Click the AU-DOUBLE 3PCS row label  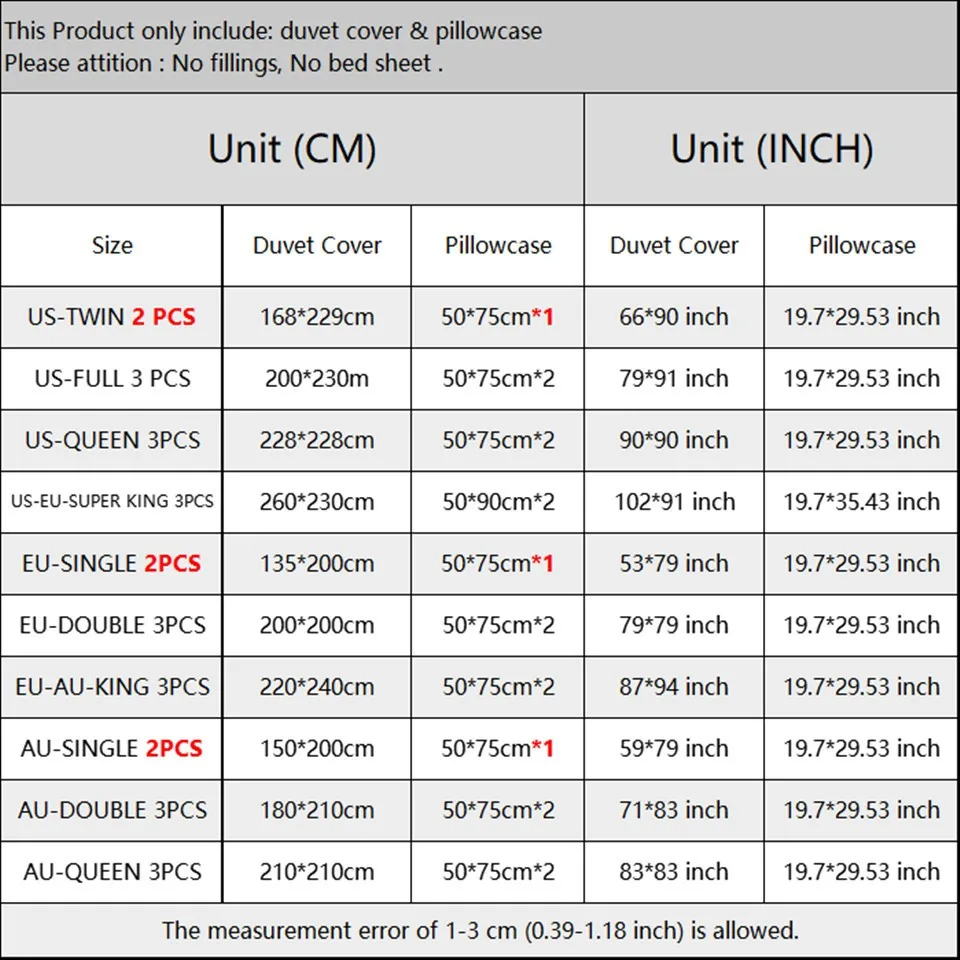pyautogui.click(x=111, y=811)
